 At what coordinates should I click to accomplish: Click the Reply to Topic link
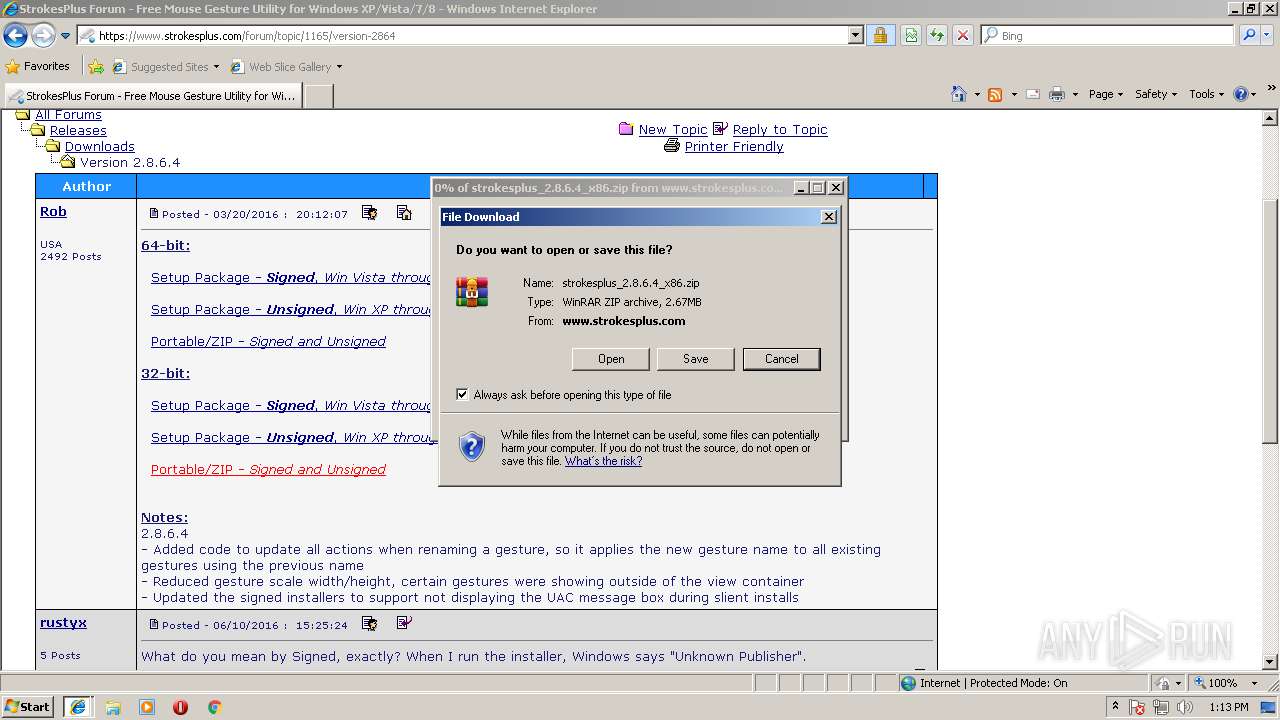(780, 130)
